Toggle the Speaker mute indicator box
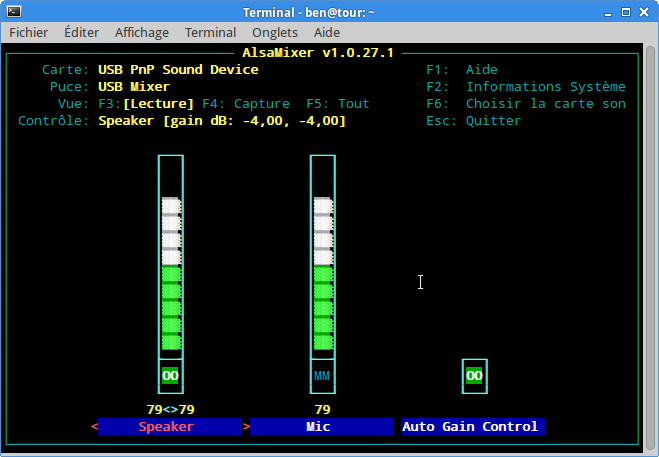Screen dimensions: 659x457 click(x=171, y=375)
